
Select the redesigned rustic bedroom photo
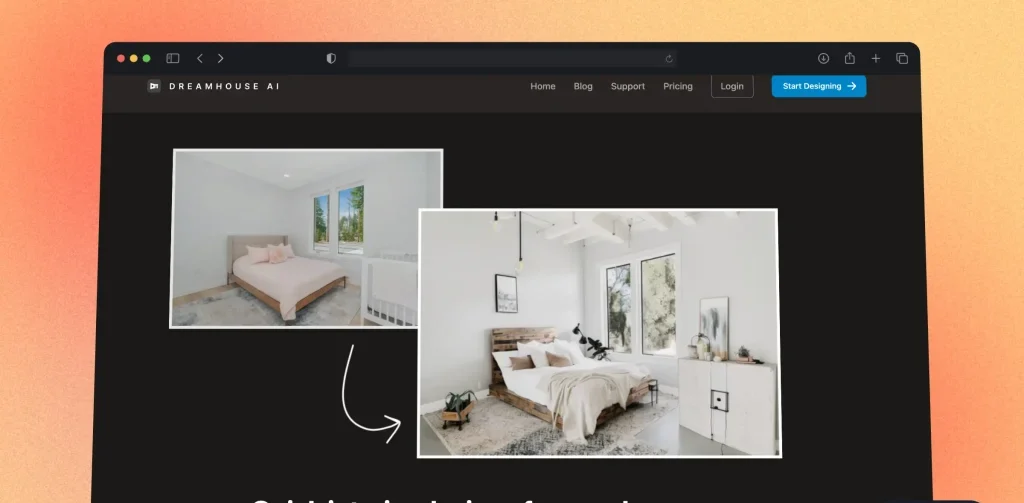[x=598, y=333]
